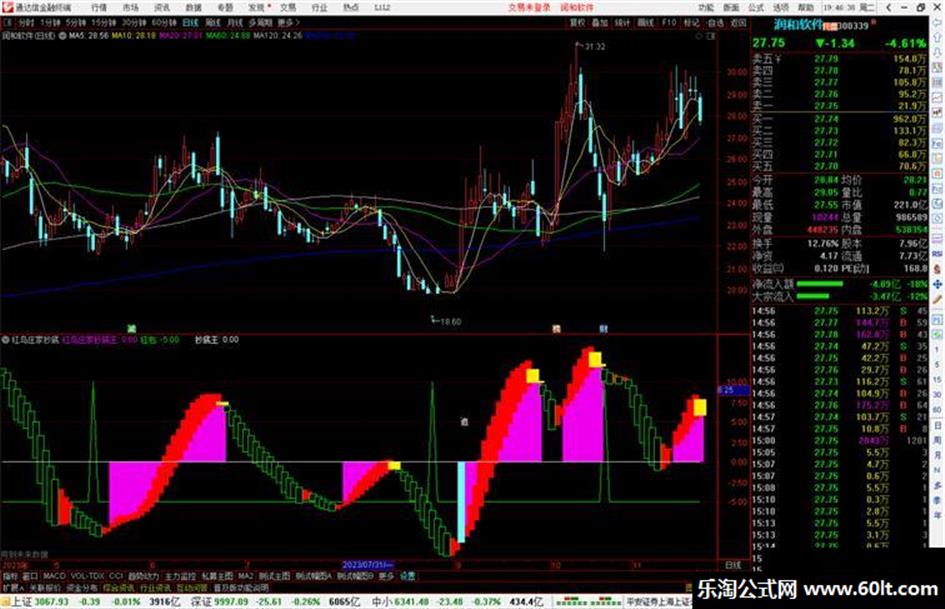This screenshot has width=945, height=609.
Task: Open the 热点 menu
Action: tap(351, 7)
